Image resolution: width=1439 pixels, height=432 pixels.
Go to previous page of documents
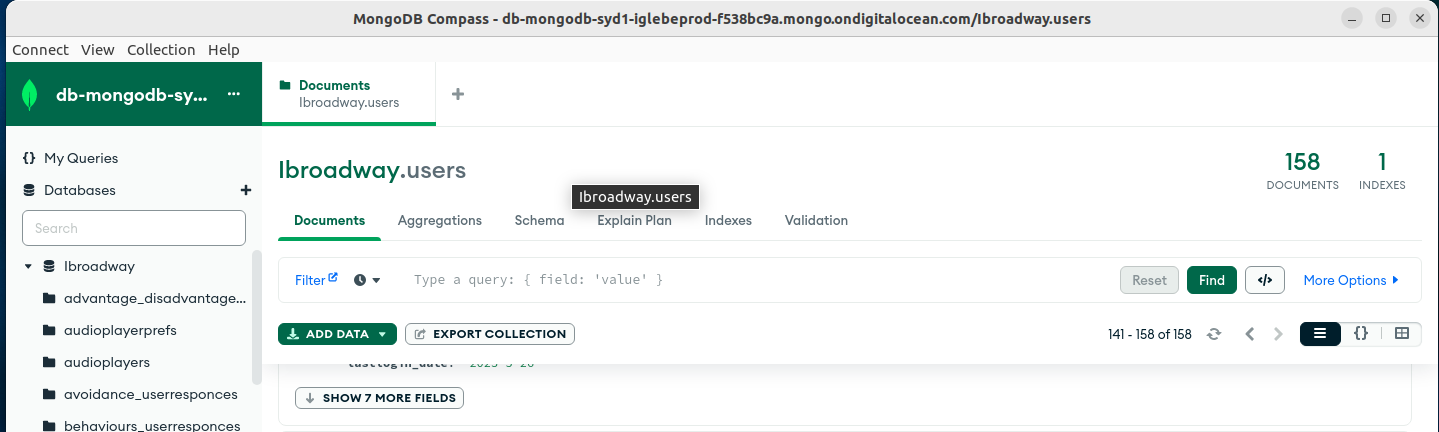(1250, 334)
